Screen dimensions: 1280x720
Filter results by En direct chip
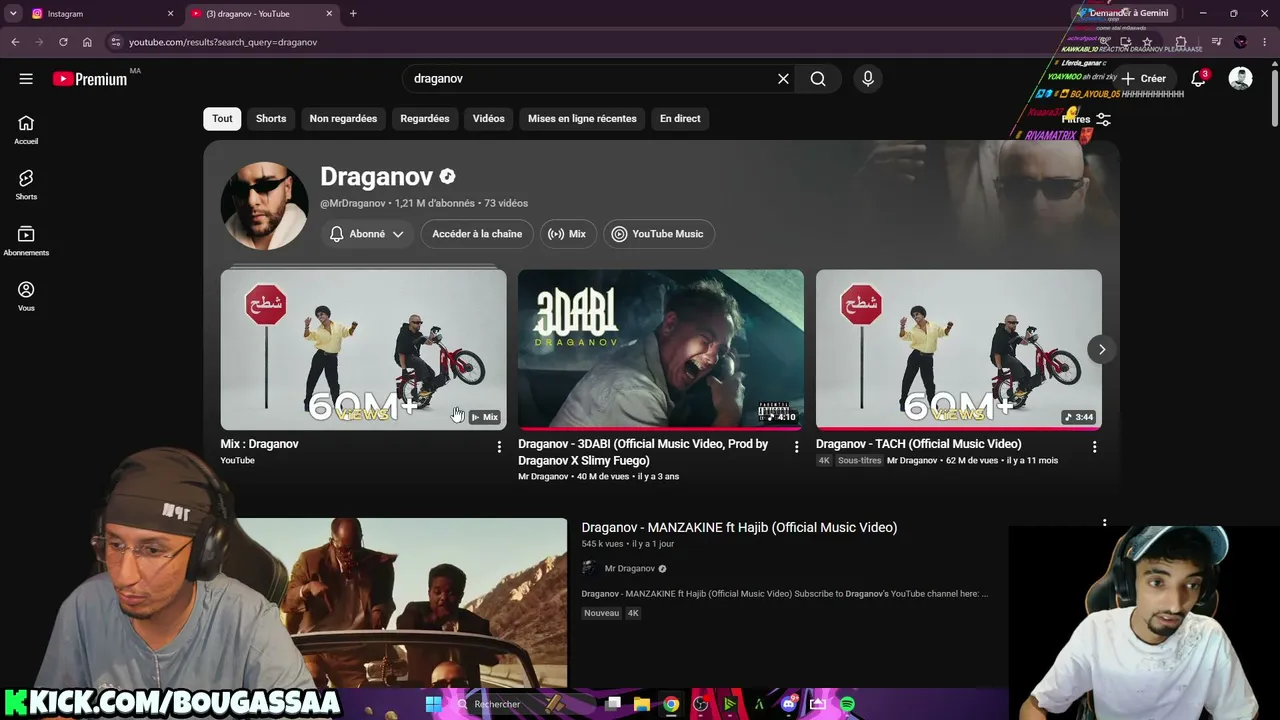[x=680, y=118]
